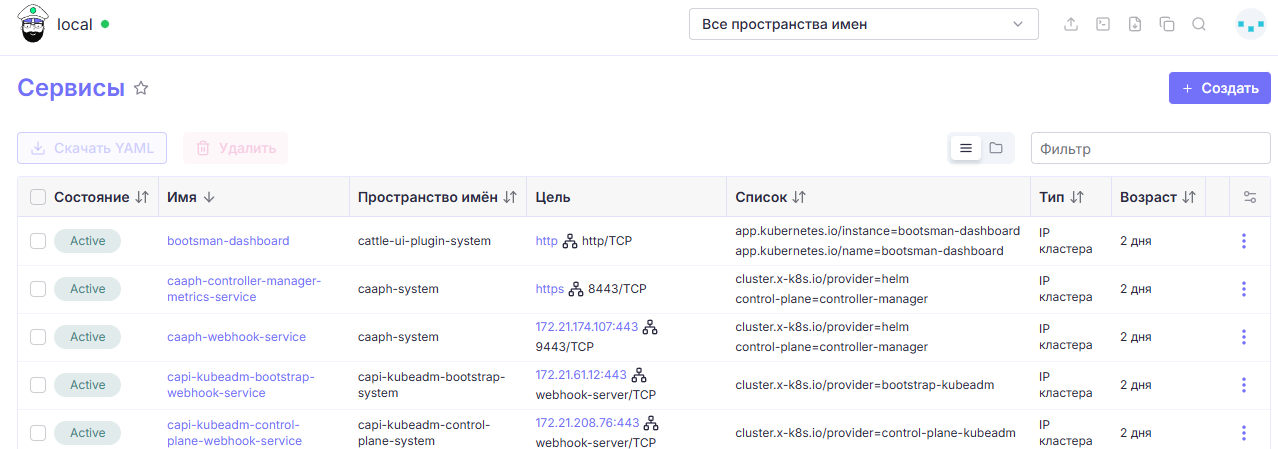Screen dimensions: 1278x449
Task: Select all services with the header checkbox
Action: tap(38, 197)
